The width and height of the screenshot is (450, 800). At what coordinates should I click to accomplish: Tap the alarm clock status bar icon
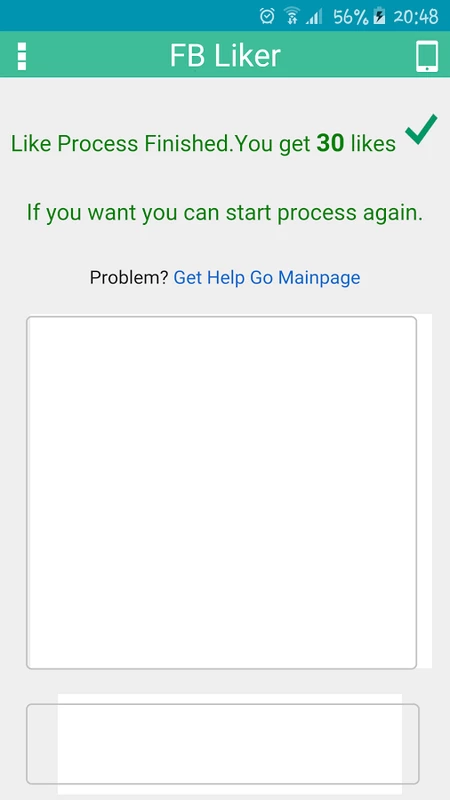click(x=267, y=16)
